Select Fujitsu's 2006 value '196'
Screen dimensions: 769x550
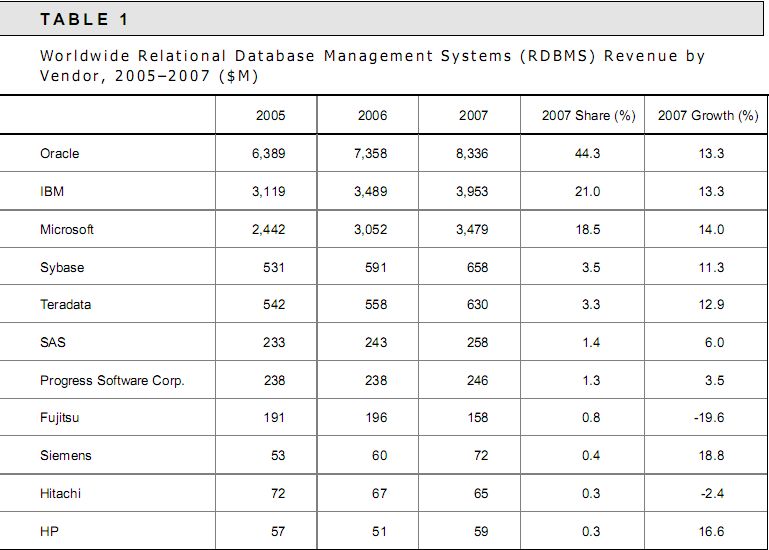(x=376, y=418)
